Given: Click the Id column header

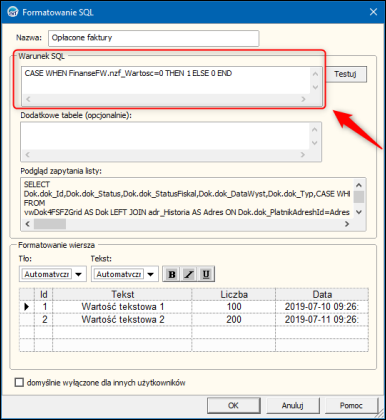Looking at the screenshot, I should [44, 294].
